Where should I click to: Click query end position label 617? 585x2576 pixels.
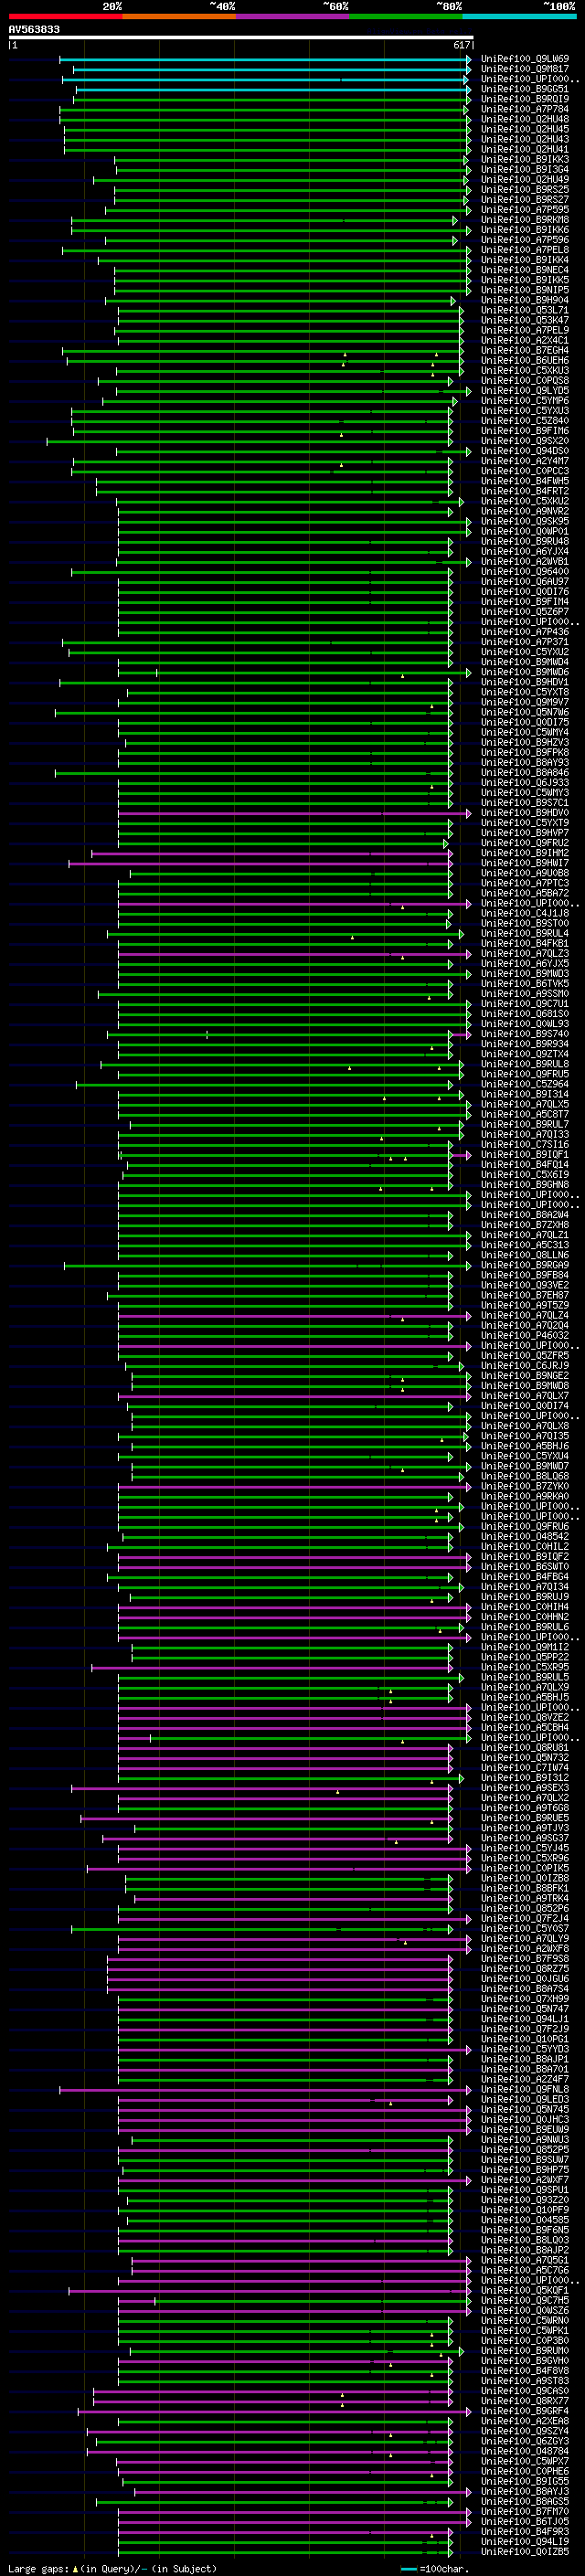click(x=461, y=45)
